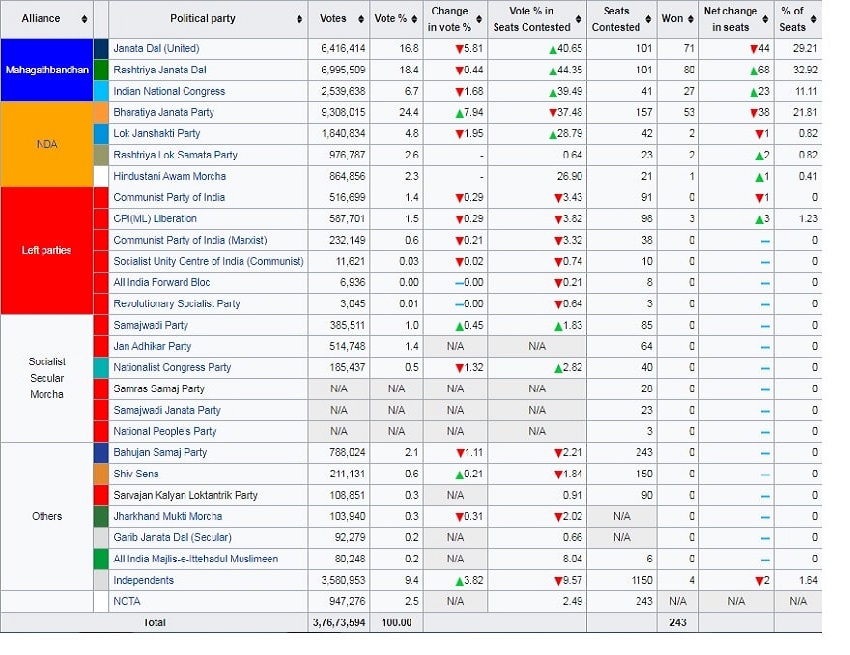The height and width of the screenshot is (655, 850).
Task: Click % of seats value 32.92
Action: 804,69
